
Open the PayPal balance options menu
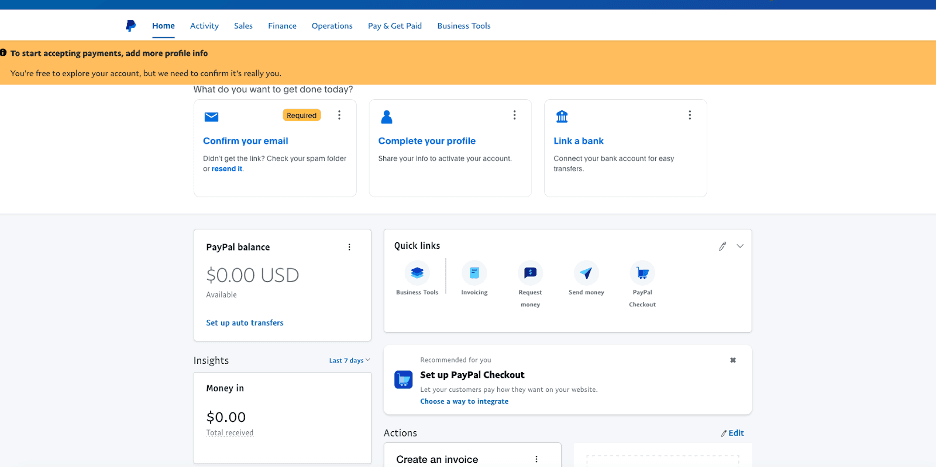[349, 247]
